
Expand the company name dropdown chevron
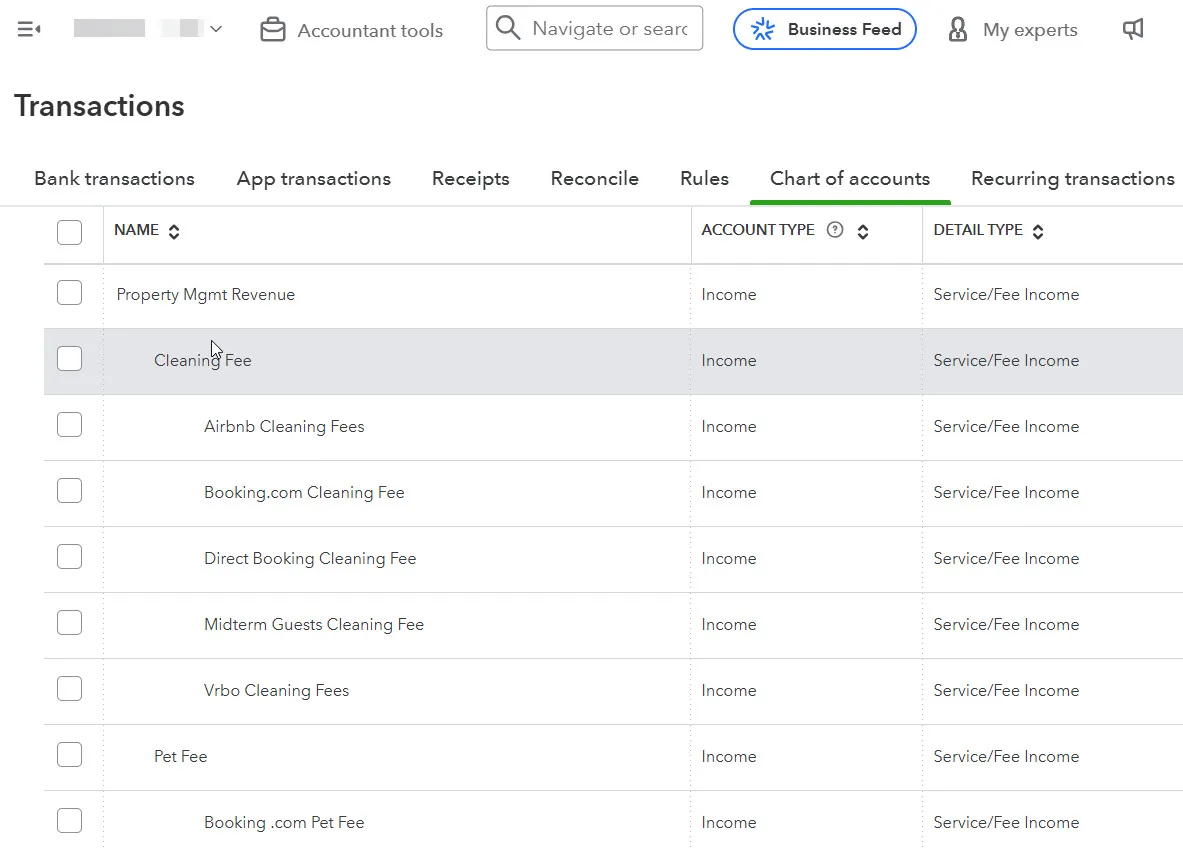[216, 30]
